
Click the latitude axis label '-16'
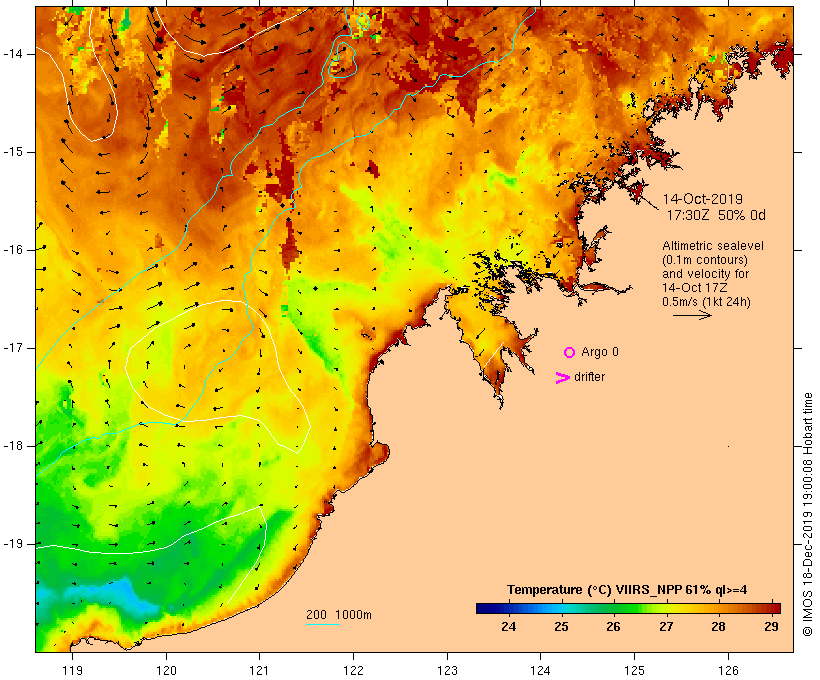[12, 250]
